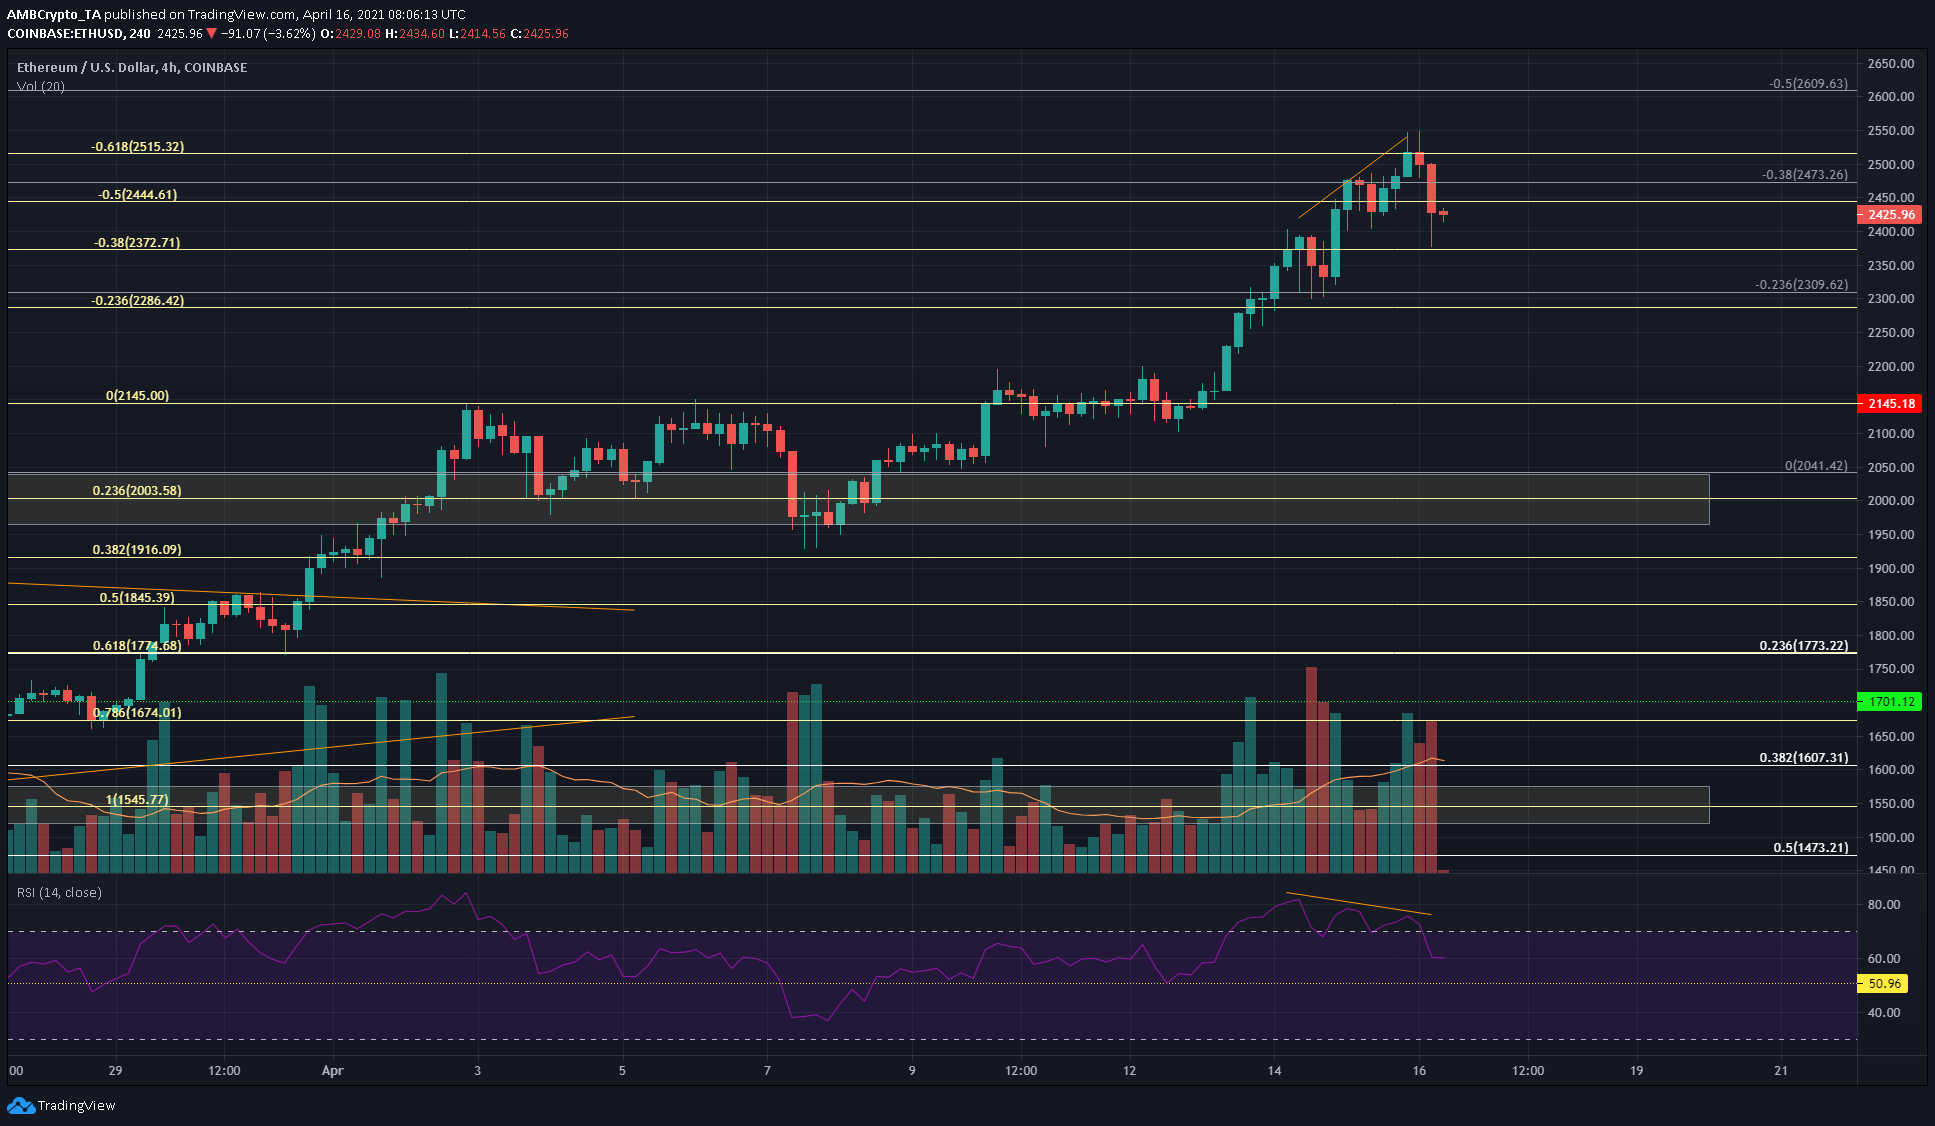The height and width of the screenshot is (1126, 1935).
Task: Click the current price tag 2425.96
Action: [x=1890, y=214]
